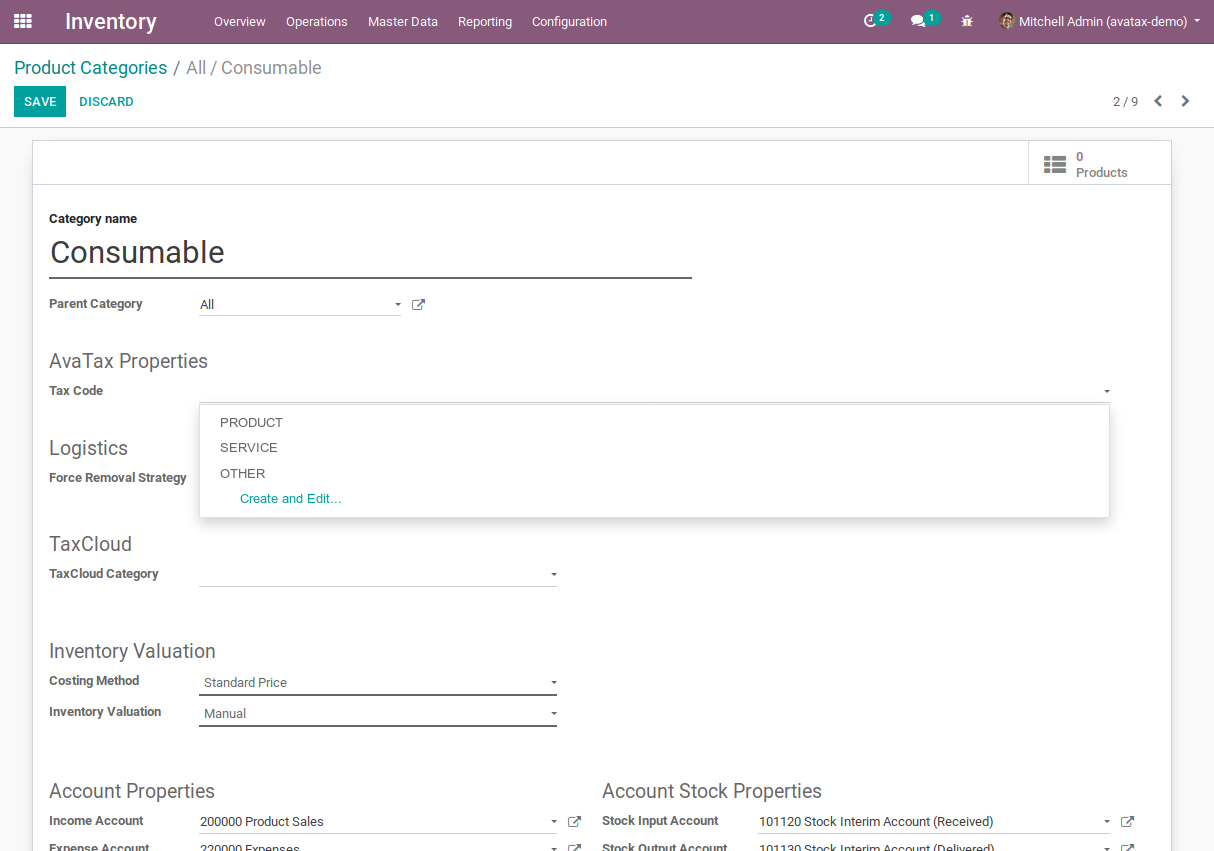Screen dimensions: 1214x851
Task: Open the Costing Method dropdown
Action: pyautogui.click(x=378, y=683)
